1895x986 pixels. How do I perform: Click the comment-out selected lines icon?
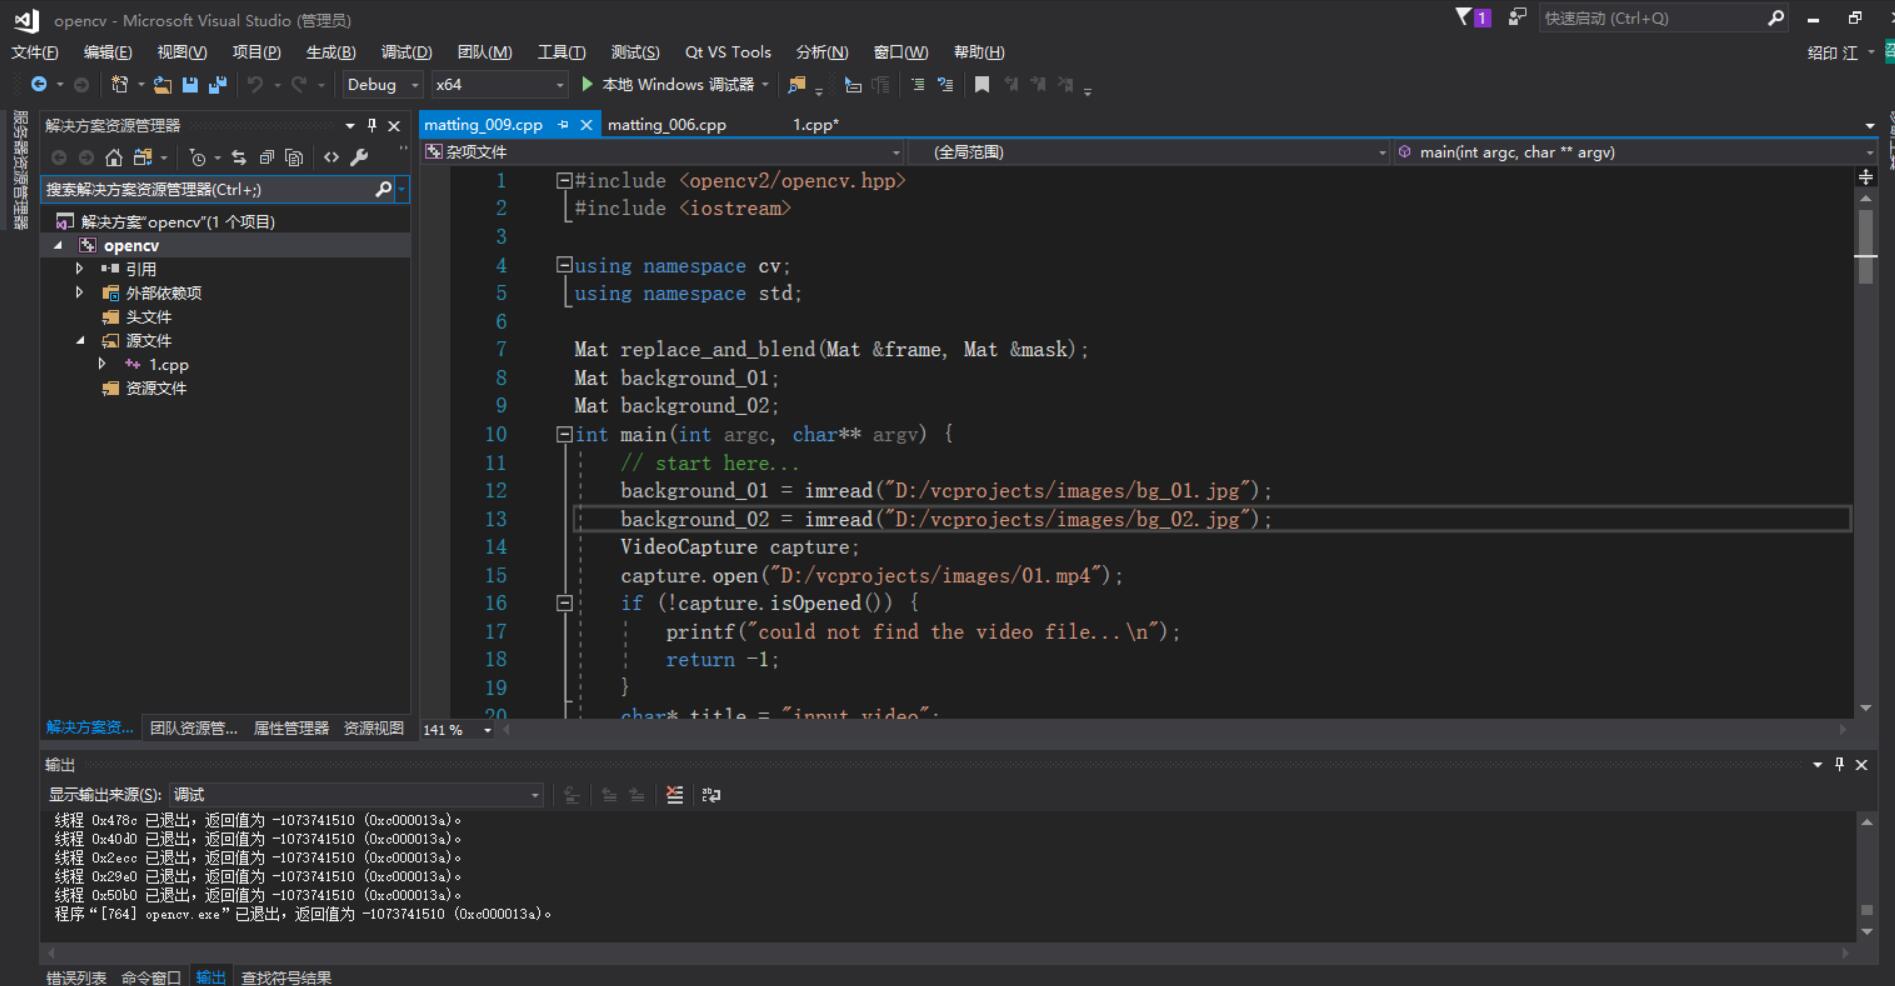(917, 85)
